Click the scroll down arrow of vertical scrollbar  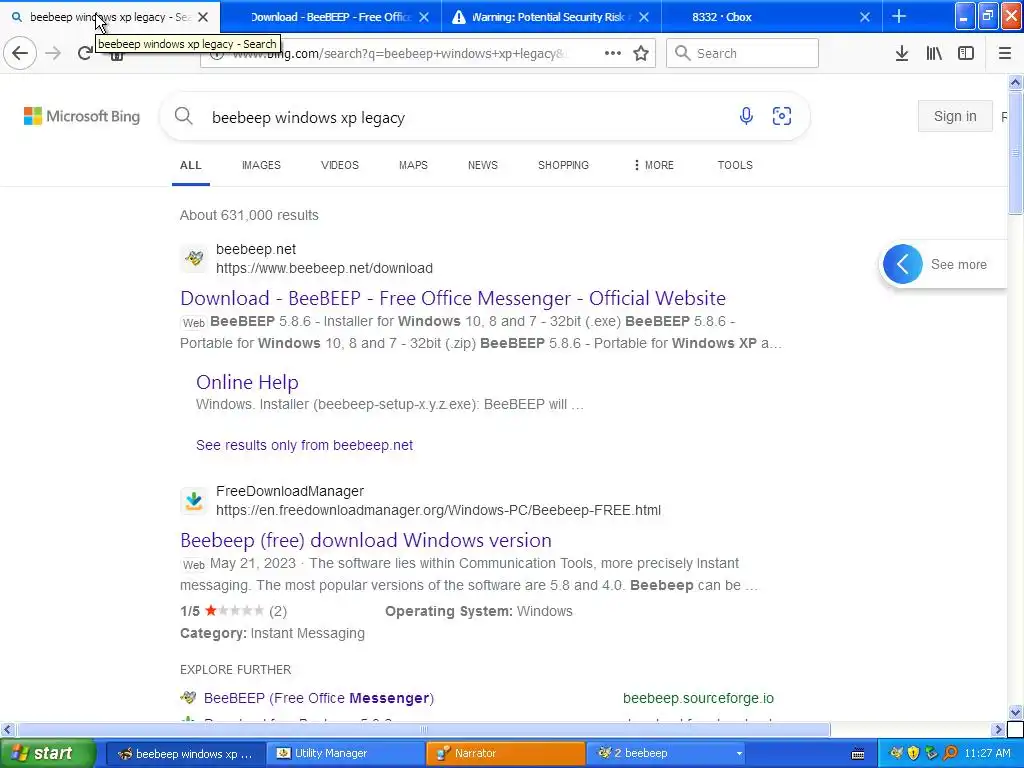tap(1016, 712)
